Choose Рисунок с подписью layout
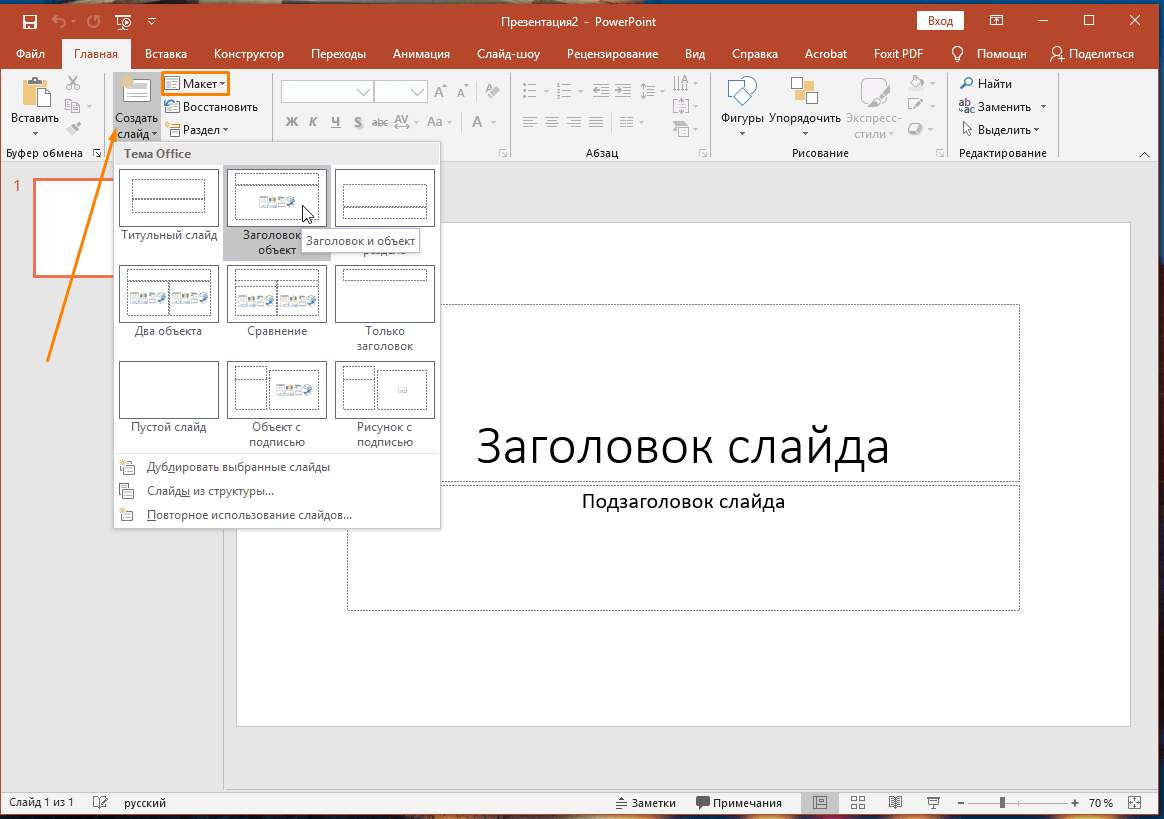The width and height of the screenshot is (1164, 819). 385,390
